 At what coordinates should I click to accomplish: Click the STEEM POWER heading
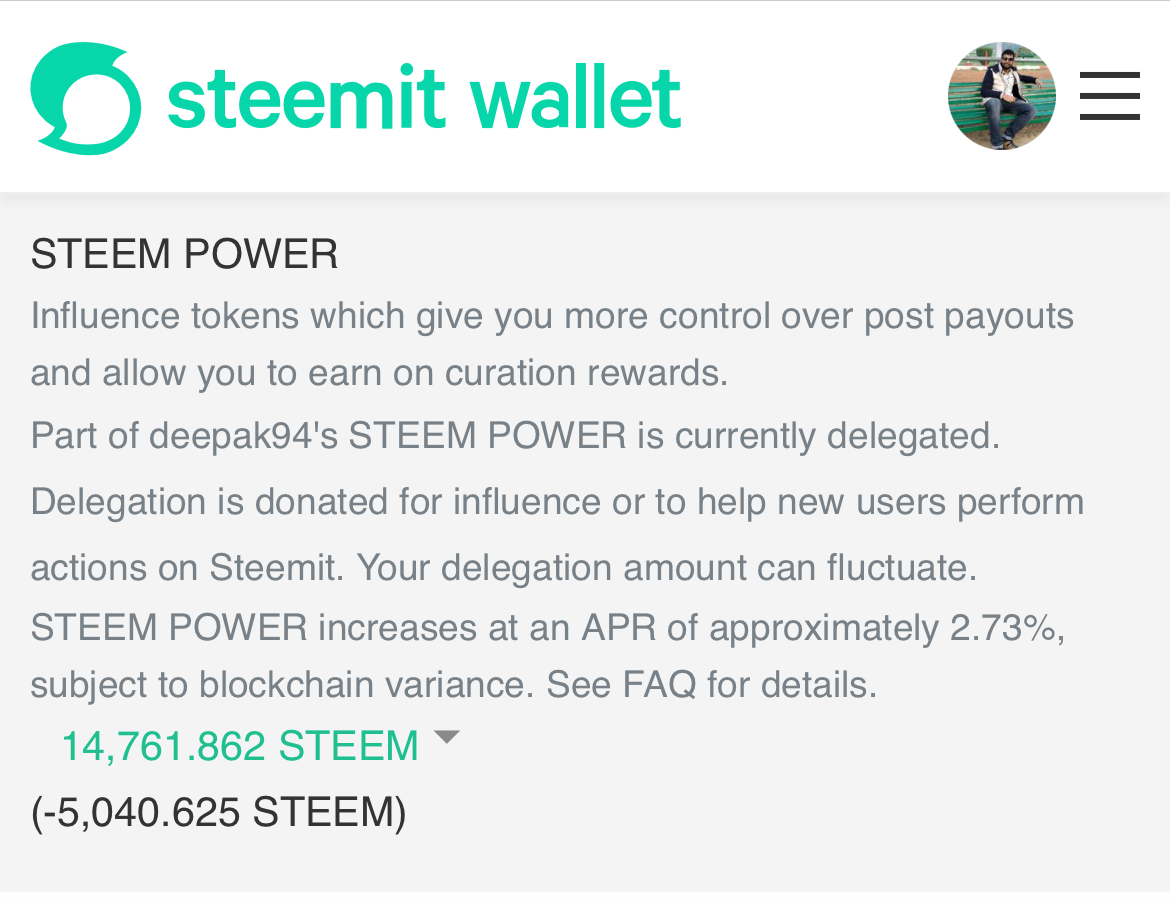[184, 255]
